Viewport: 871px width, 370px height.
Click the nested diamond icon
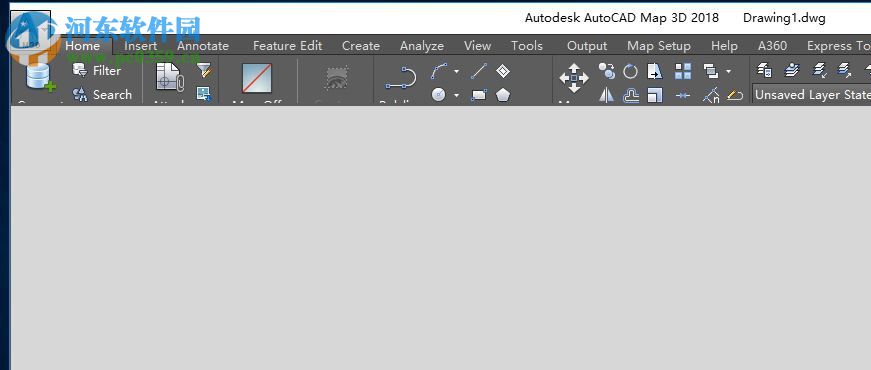point(503,71)
